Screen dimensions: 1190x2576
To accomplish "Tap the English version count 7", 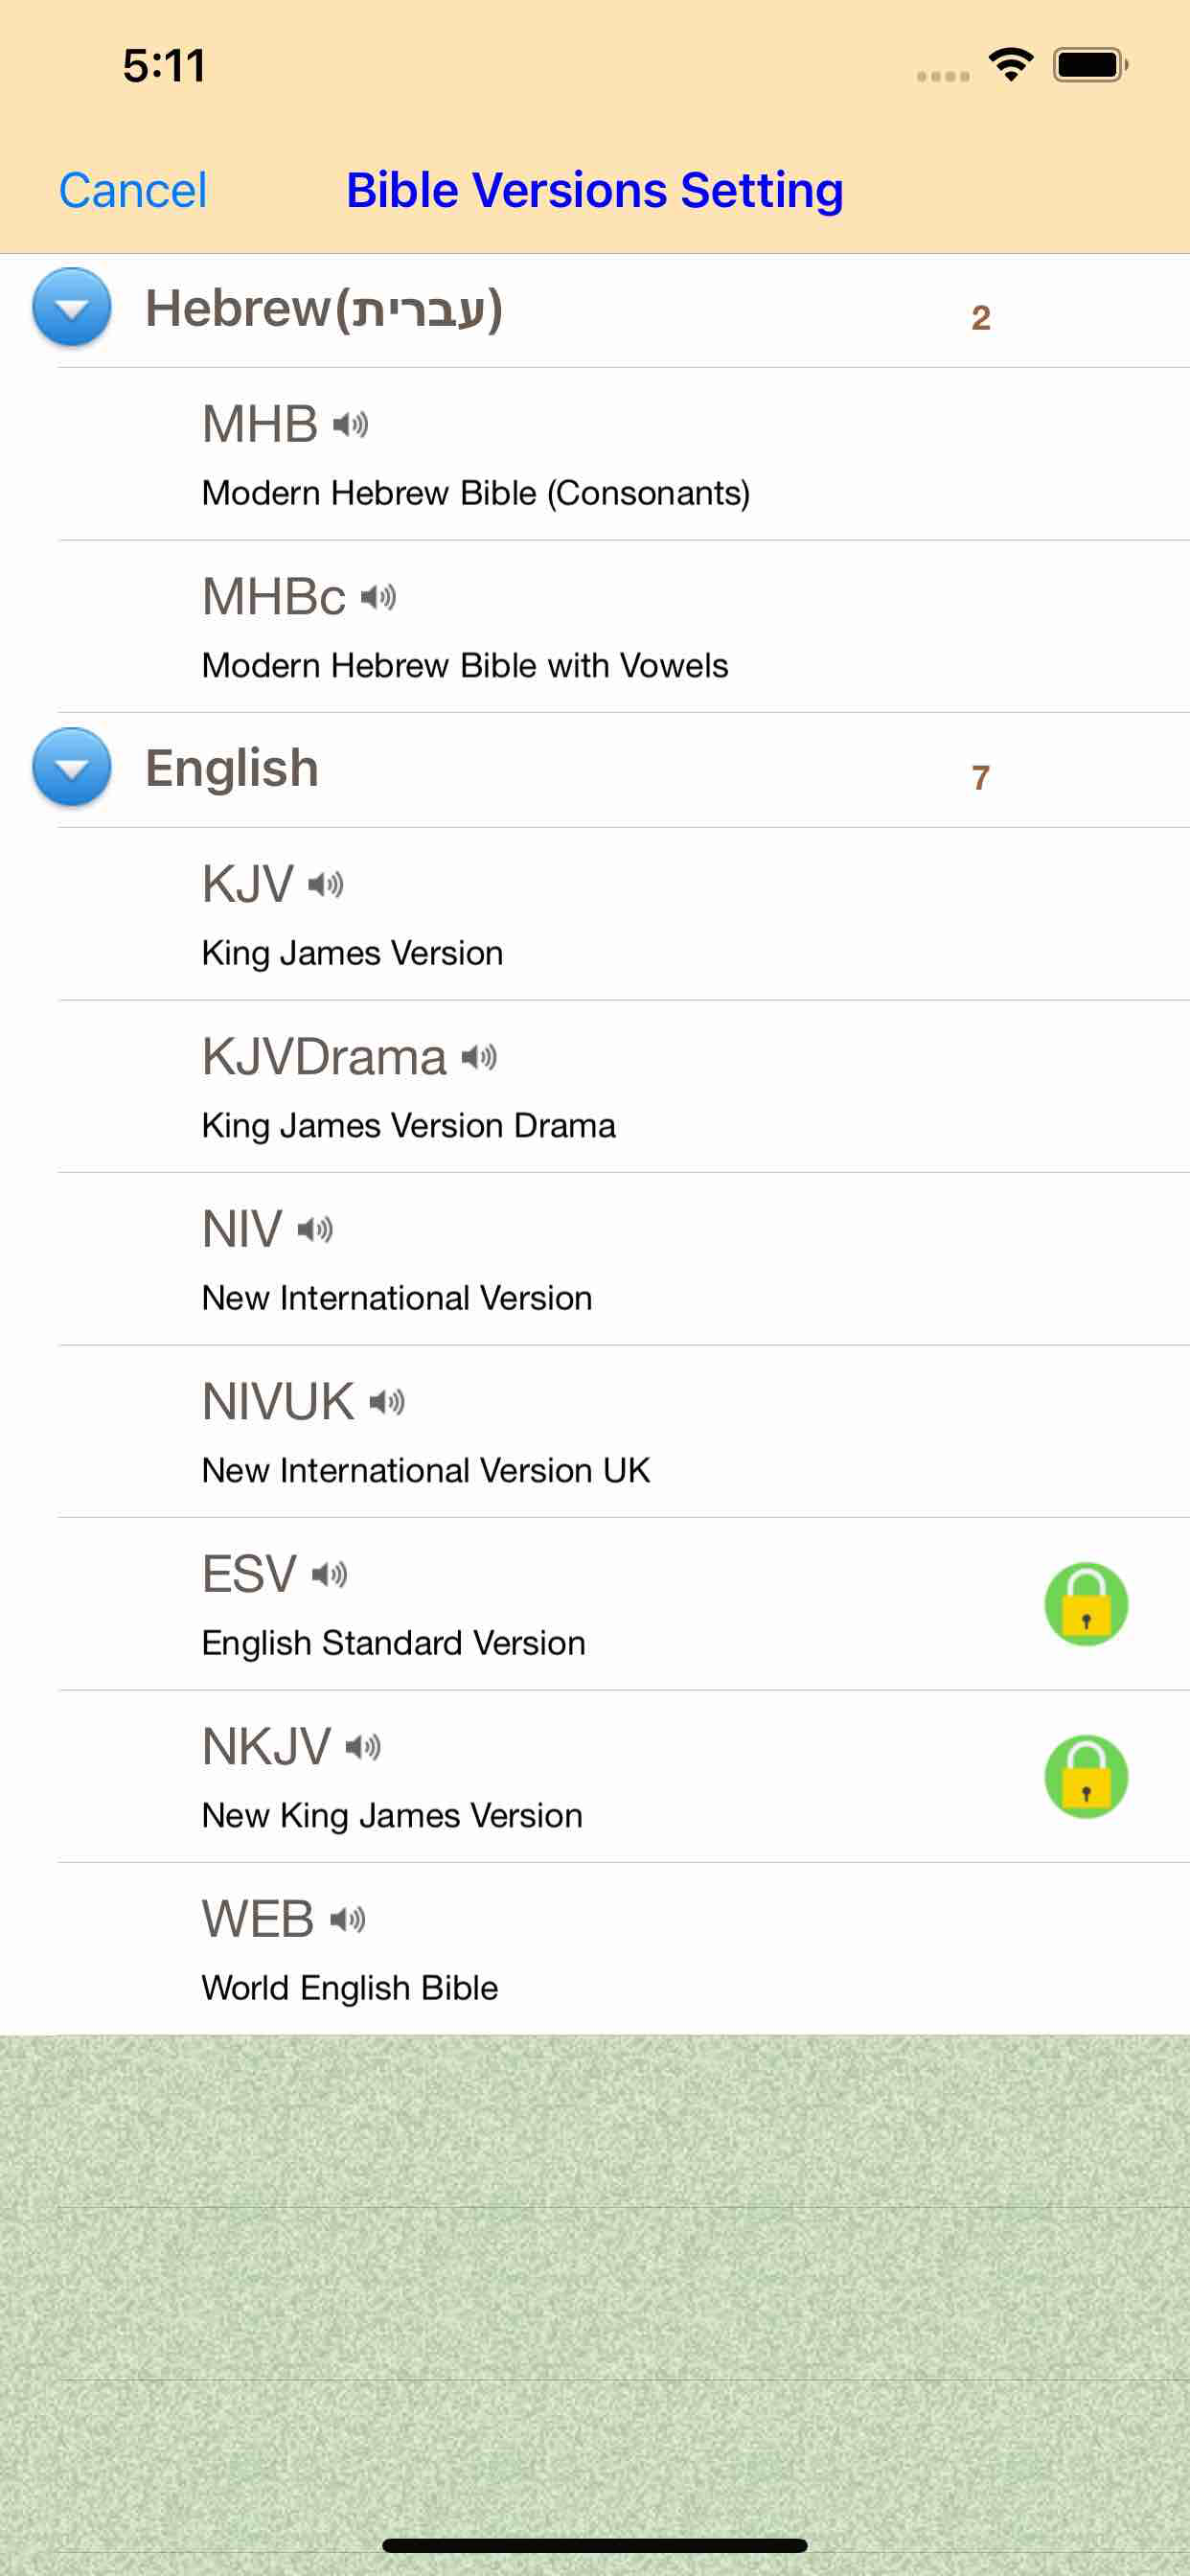I will pos(980,777).
